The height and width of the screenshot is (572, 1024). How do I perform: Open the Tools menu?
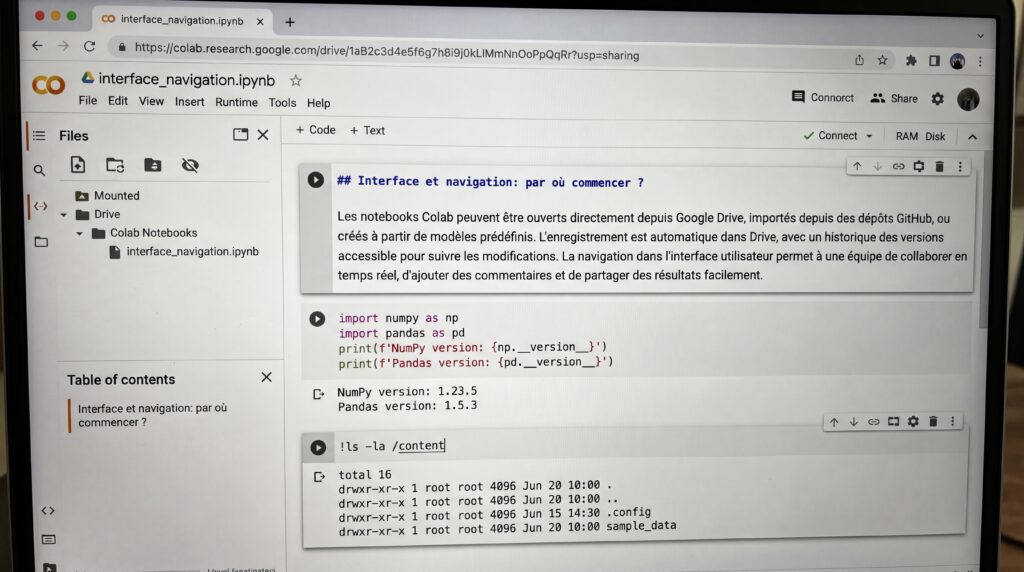[282, 103]
